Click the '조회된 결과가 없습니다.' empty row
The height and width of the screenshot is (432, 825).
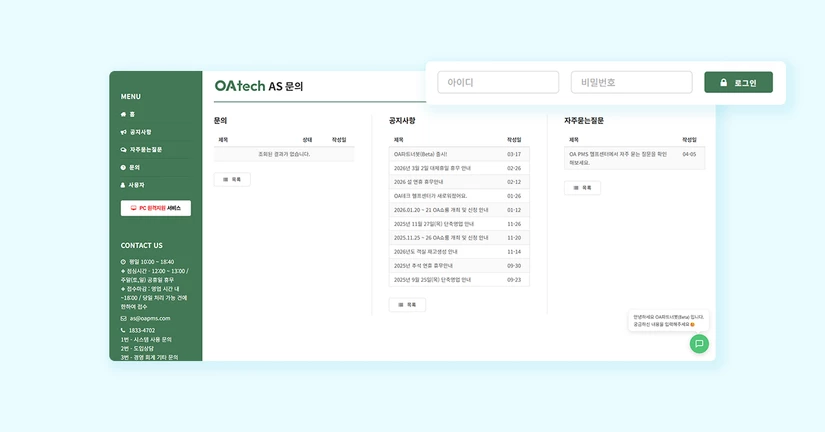284,154
